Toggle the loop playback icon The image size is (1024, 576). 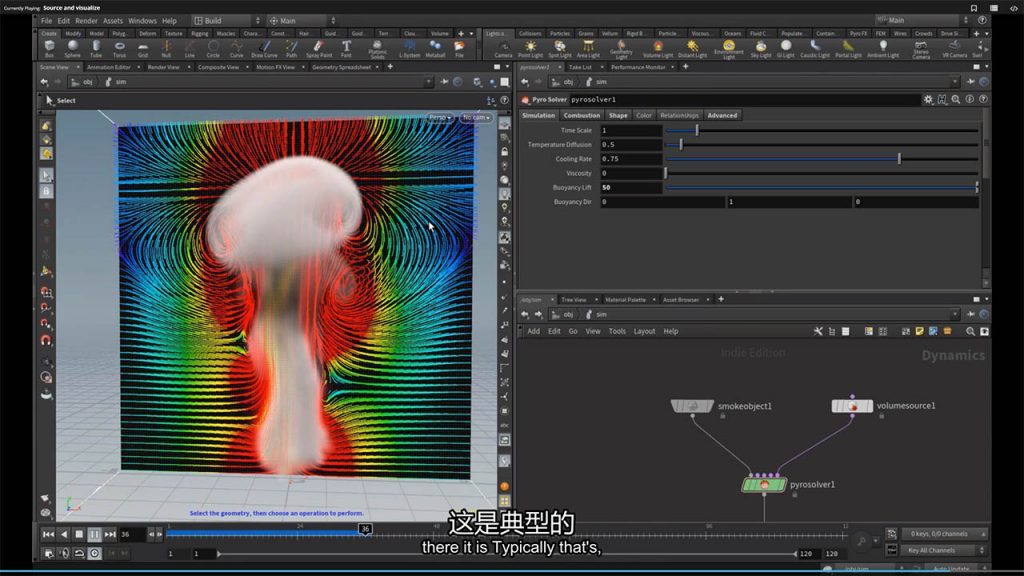pyautogui.click(x=79, y=553)
